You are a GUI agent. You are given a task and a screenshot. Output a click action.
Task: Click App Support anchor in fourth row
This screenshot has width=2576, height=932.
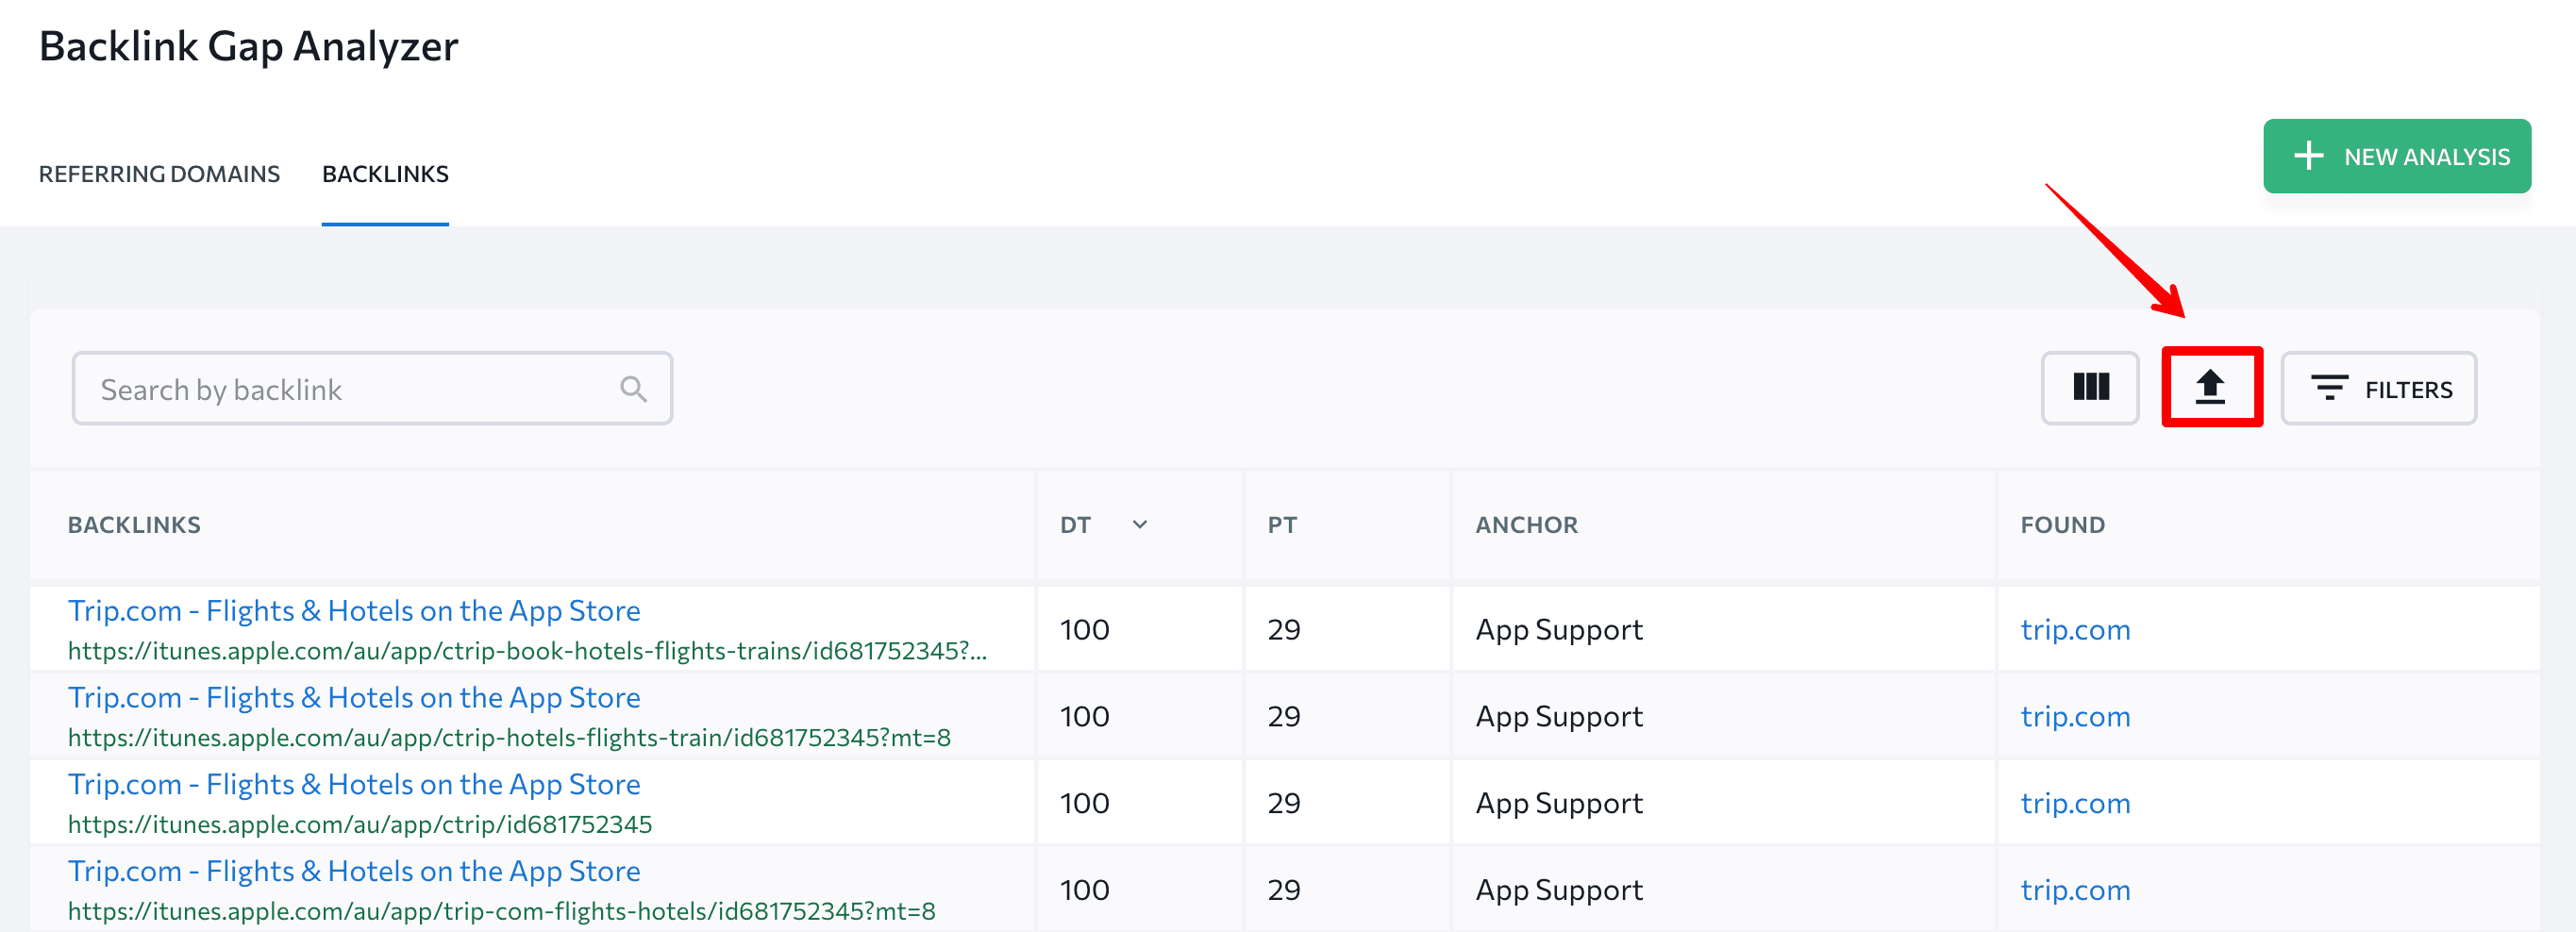coord(1559,891)
